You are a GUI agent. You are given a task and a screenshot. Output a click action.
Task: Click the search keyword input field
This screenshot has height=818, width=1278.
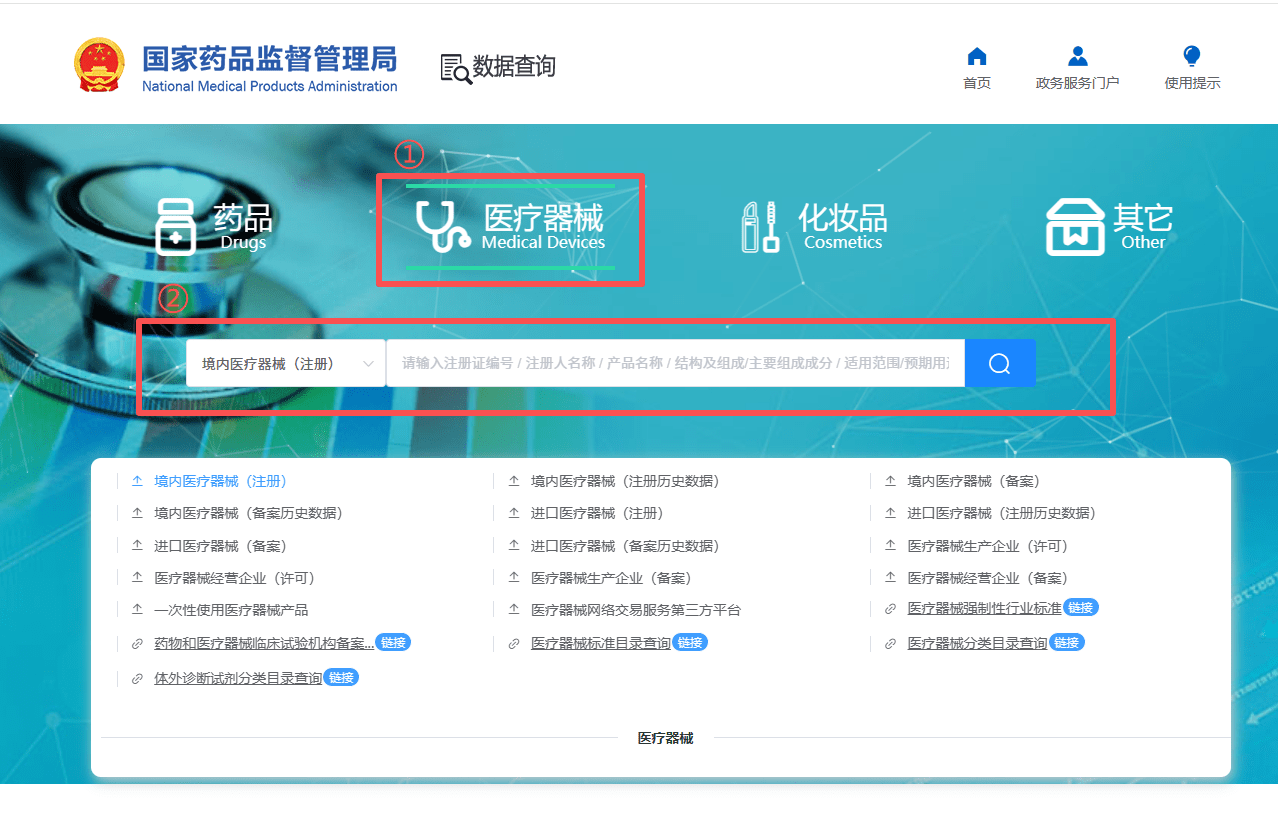[675, 363]
